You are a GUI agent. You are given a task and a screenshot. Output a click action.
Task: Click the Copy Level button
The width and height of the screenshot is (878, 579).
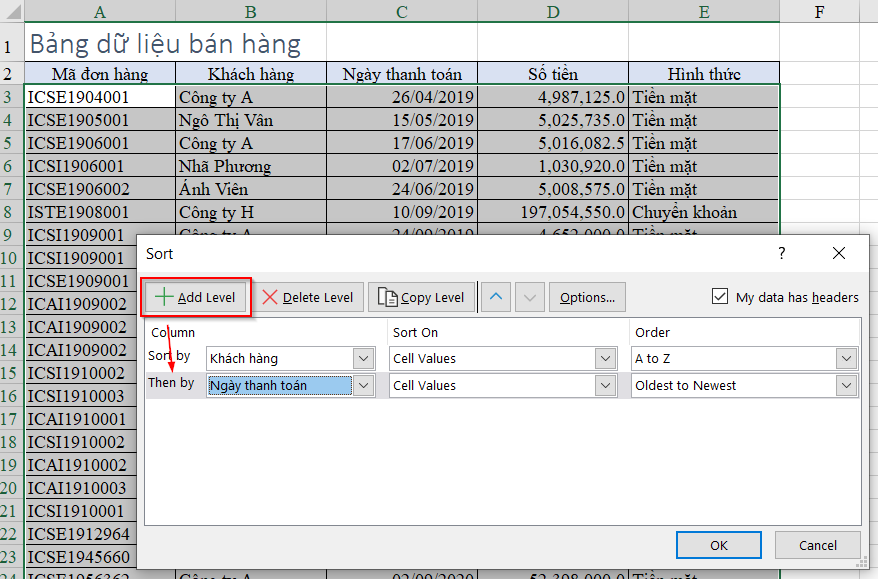(x=422, y=297)
